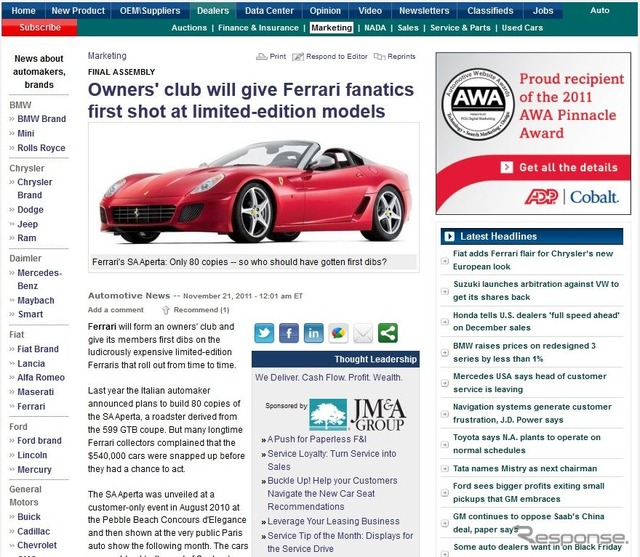Open the Jobs tab
Screen dimensions: 640x557
tap(543, 11)
